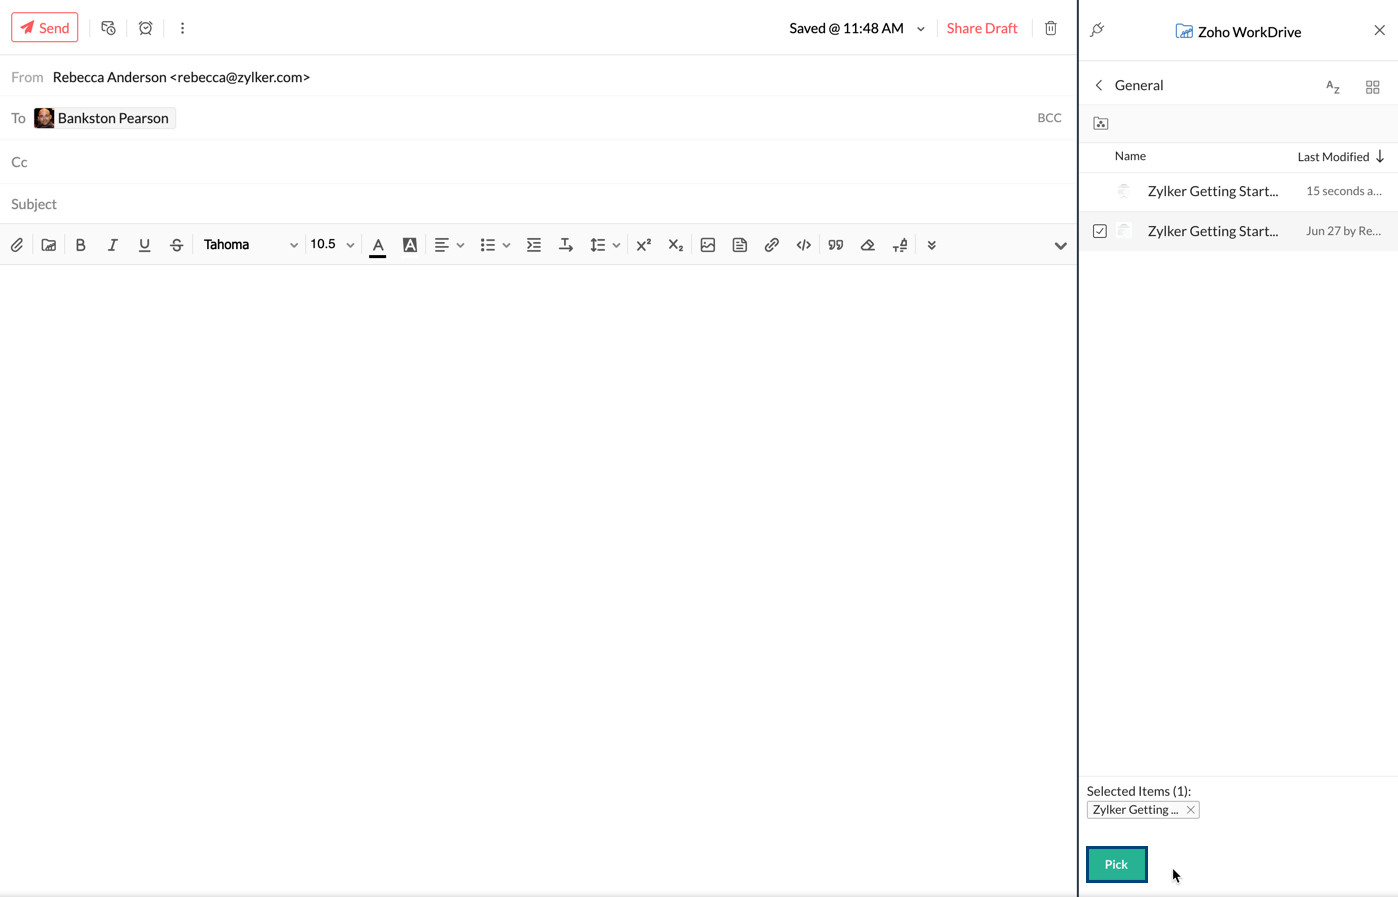Expand the saved draft dropdown arrow

tap(921, 29)
